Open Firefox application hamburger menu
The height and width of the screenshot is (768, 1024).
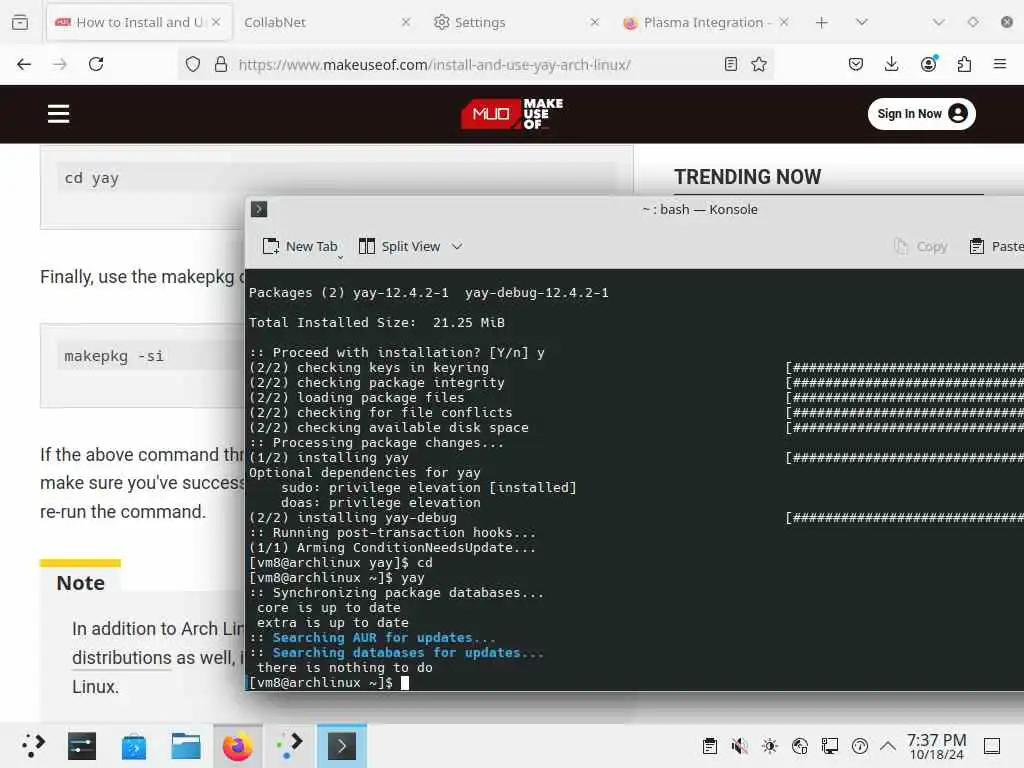[1000, 64]
